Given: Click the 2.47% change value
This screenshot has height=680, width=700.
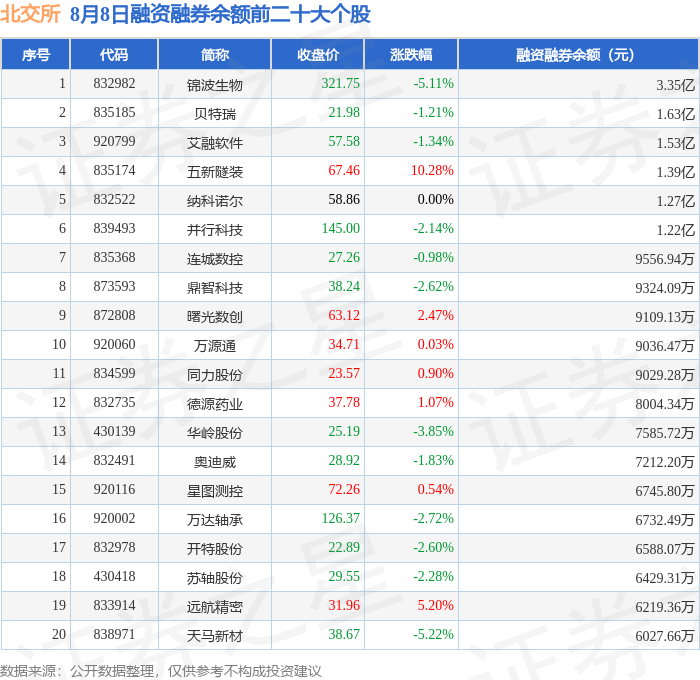Looking at the screenshot, I should click(x=435, y=316).
